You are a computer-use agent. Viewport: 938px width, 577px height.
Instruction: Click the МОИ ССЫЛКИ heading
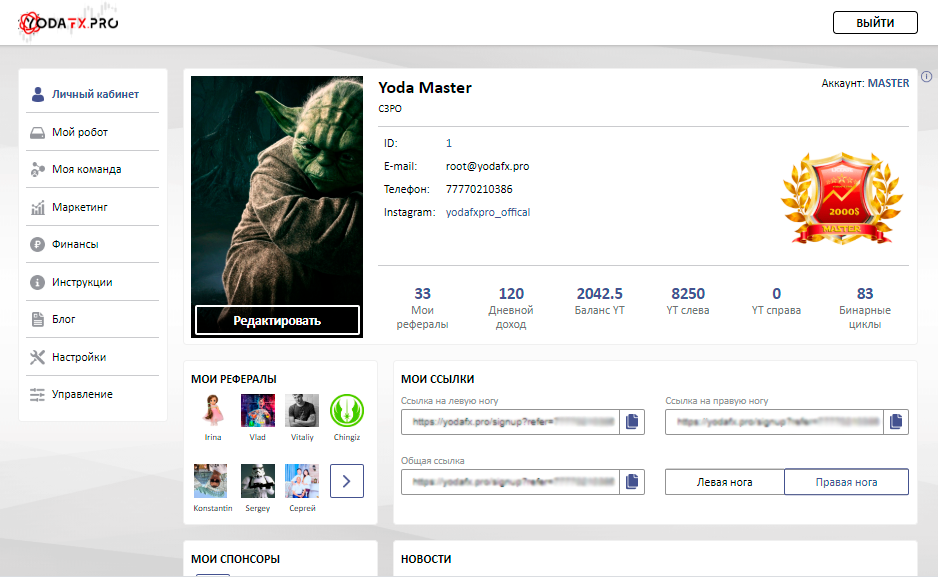[437, 379]
